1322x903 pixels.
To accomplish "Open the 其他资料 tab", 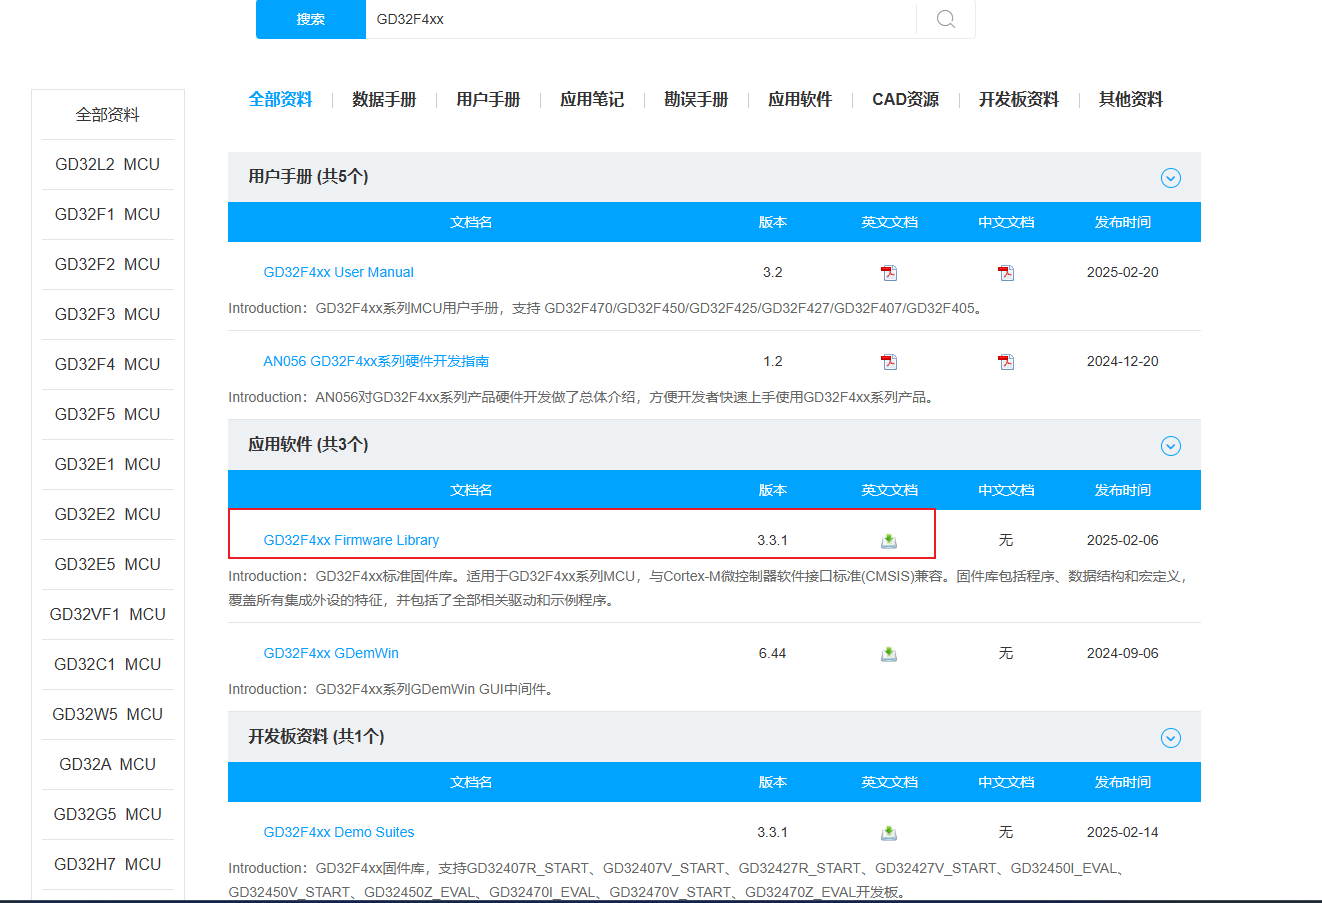I will tap(1131, 99).
